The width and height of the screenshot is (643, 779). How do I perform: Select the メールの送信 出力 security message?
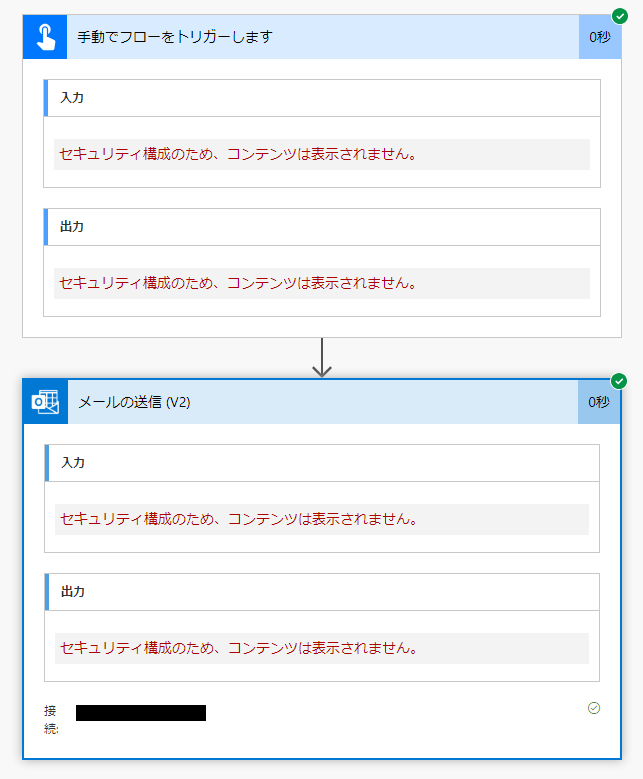[238, 648]
